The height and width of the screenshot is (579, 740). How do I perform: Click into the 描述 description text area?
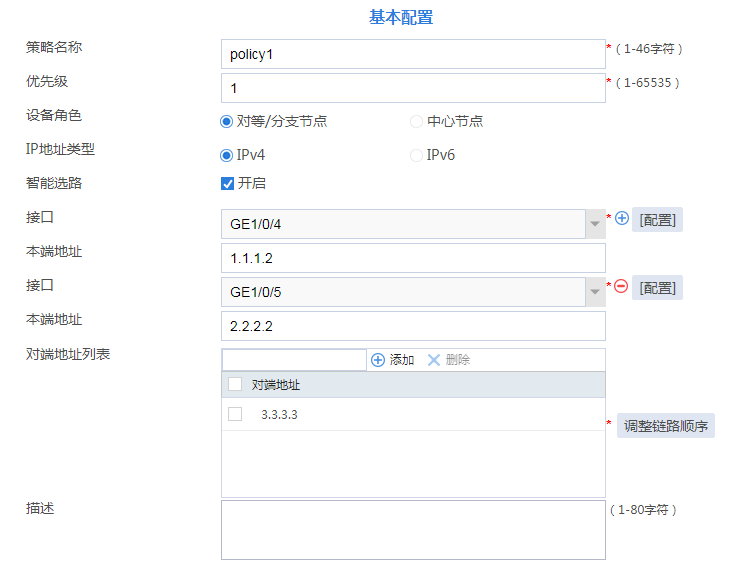coord(412,529)
